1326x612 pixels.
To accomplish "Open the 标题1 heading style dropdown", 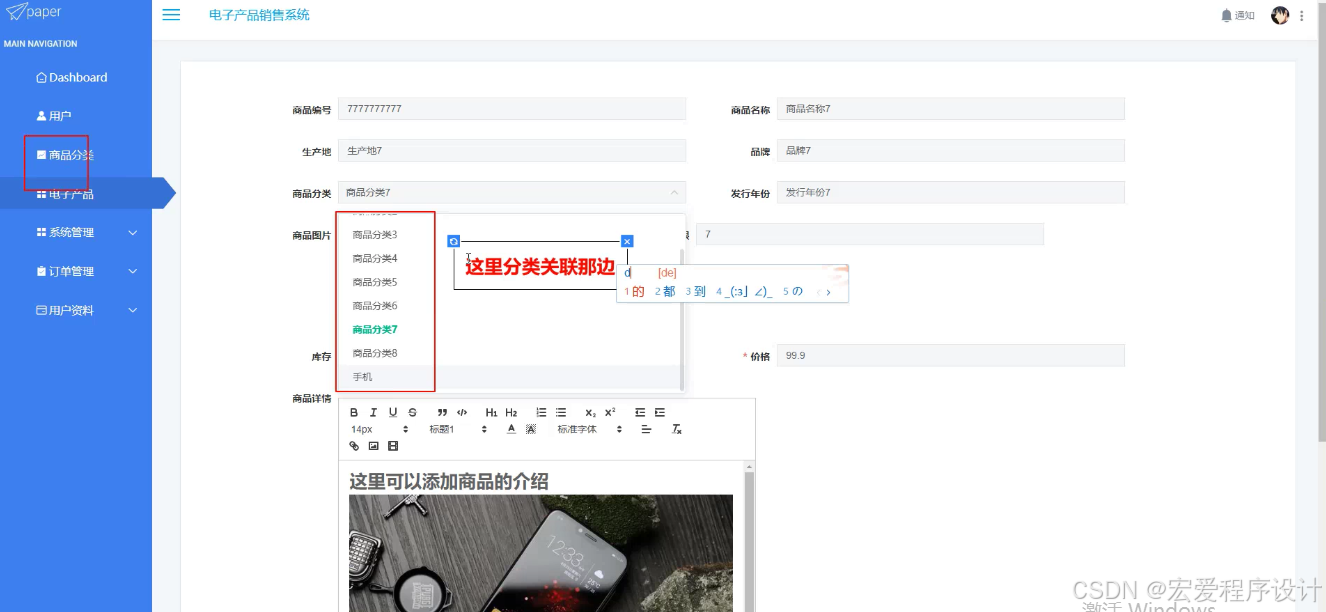I will (458, 429).
